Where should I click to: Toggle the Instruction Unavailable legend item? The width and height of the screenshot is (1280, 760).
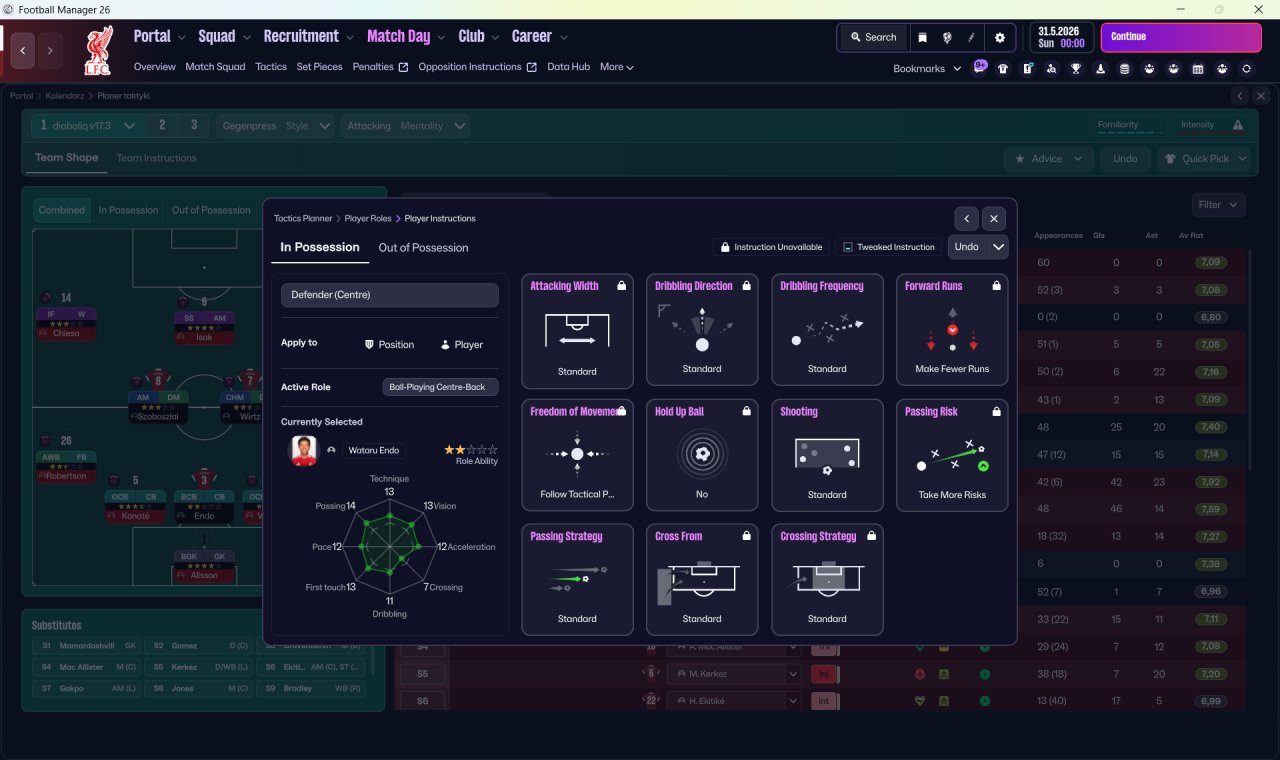pos(772,247)
